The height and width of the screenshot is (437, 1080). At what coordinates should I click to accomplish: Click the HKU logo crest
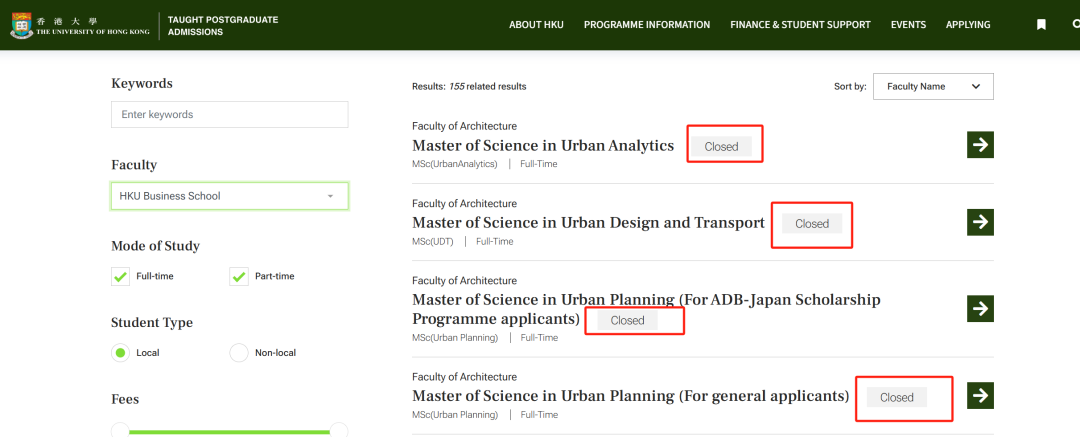20,25
